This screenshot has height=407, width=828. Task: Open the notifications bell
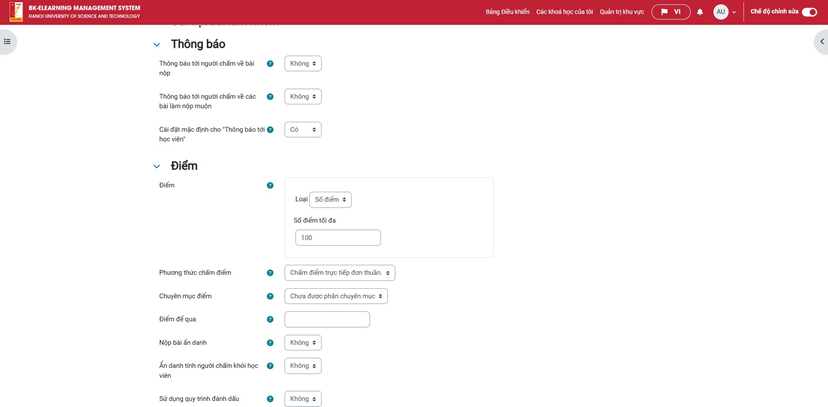point(700,12)
